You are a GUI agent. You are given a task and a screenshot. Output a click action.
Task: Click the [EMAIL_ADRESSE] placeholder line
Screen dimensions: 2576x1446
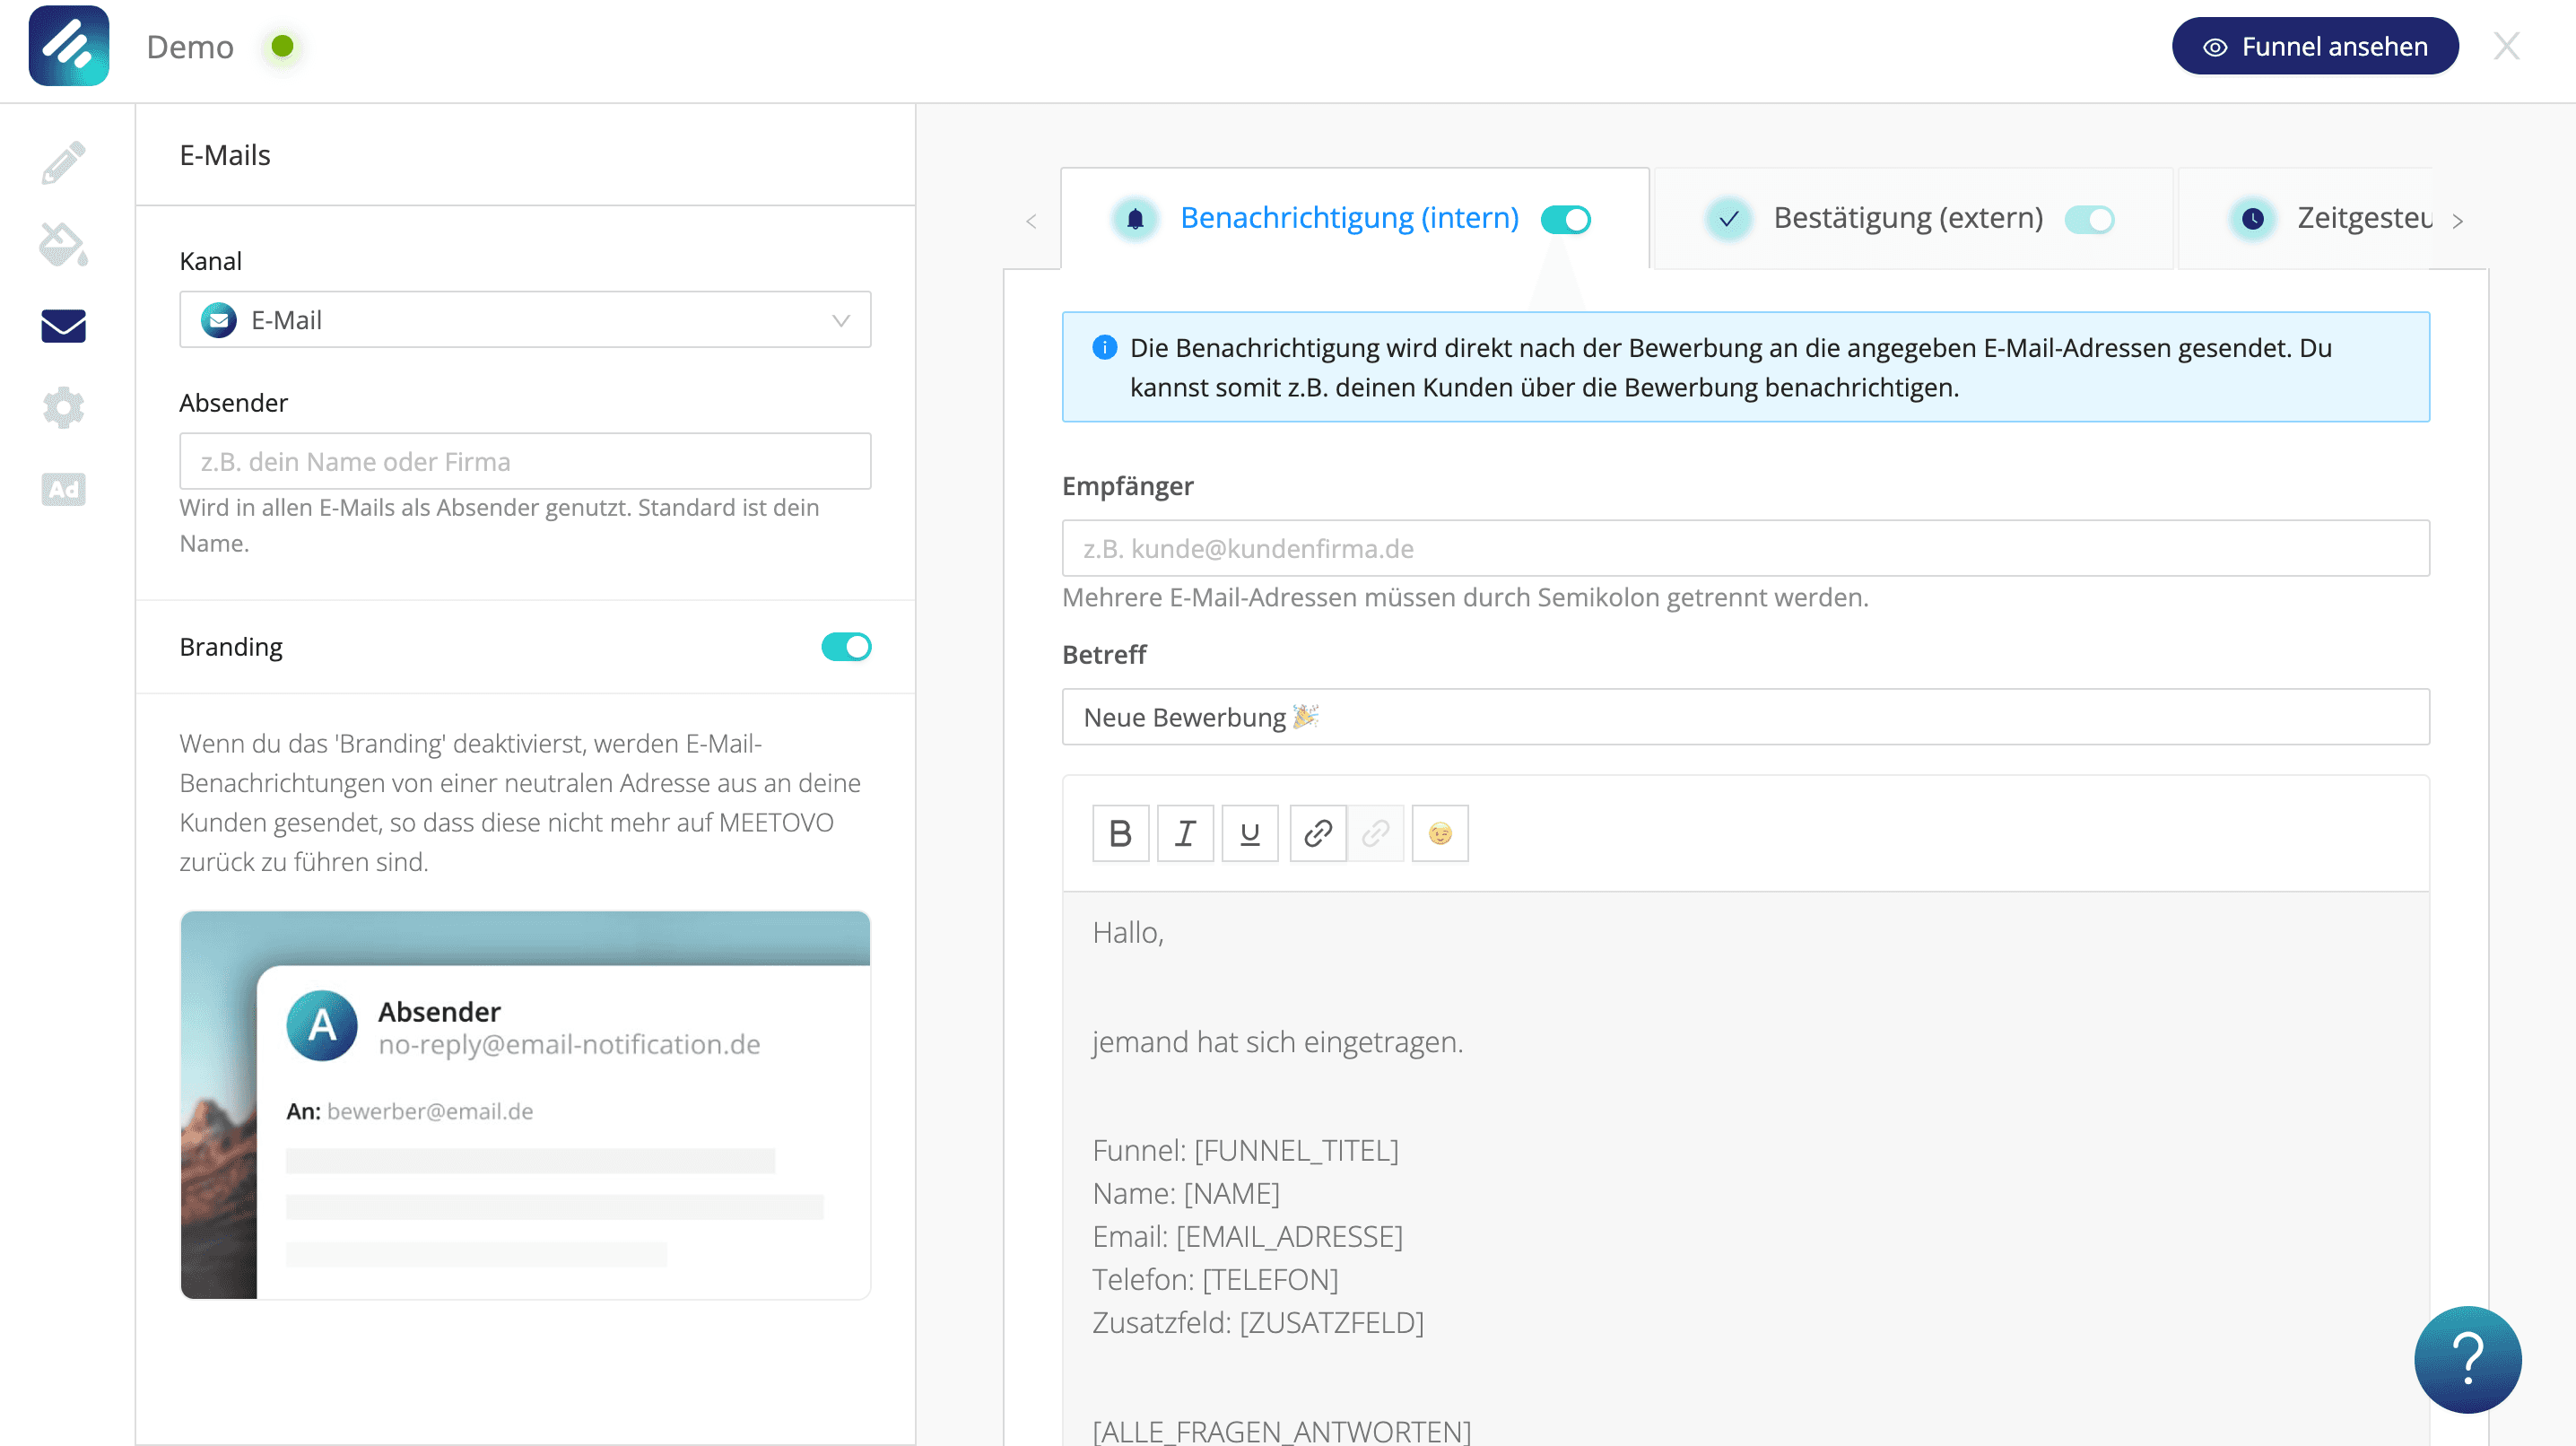[x=1247, y=1236]
